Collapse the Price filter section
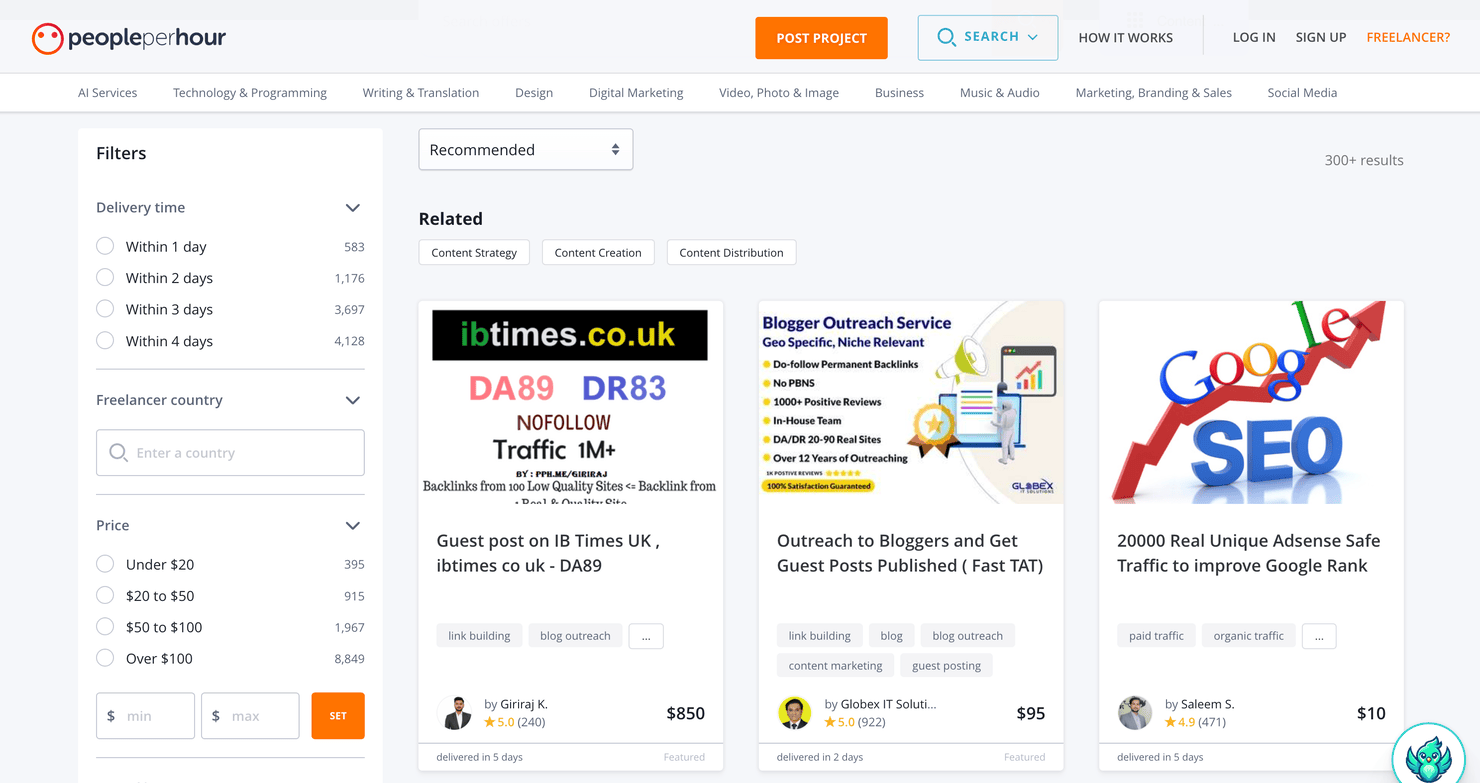The width and height of the screenshot is (1480, 783). pos(352,526)
